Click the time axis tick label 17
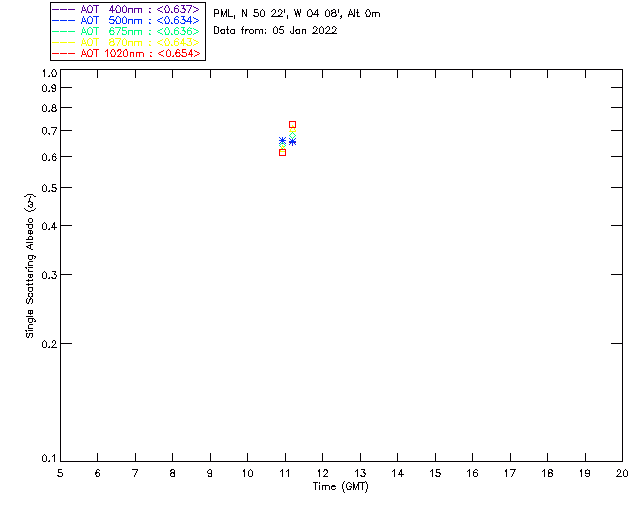This screenshot has height=512, width=640. 510,473
